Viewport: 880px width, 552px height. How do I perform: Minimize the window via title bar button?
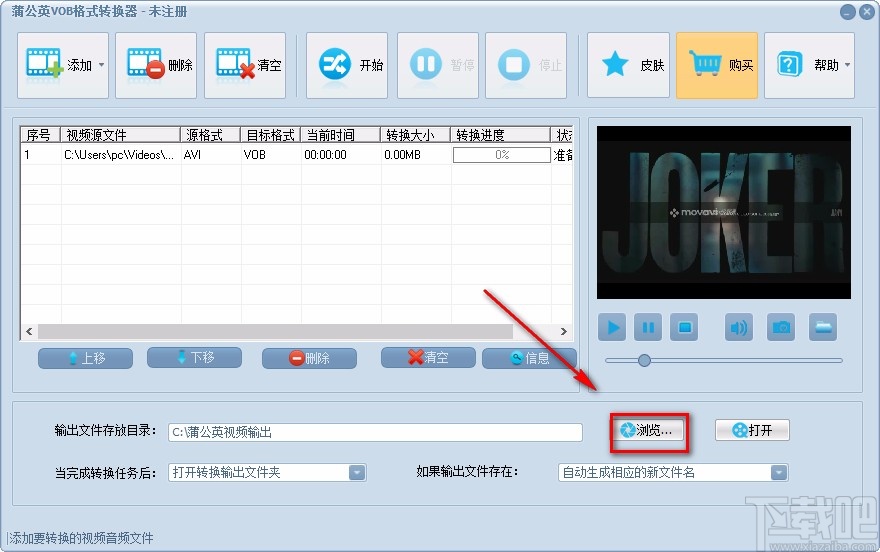coord(848,12)
